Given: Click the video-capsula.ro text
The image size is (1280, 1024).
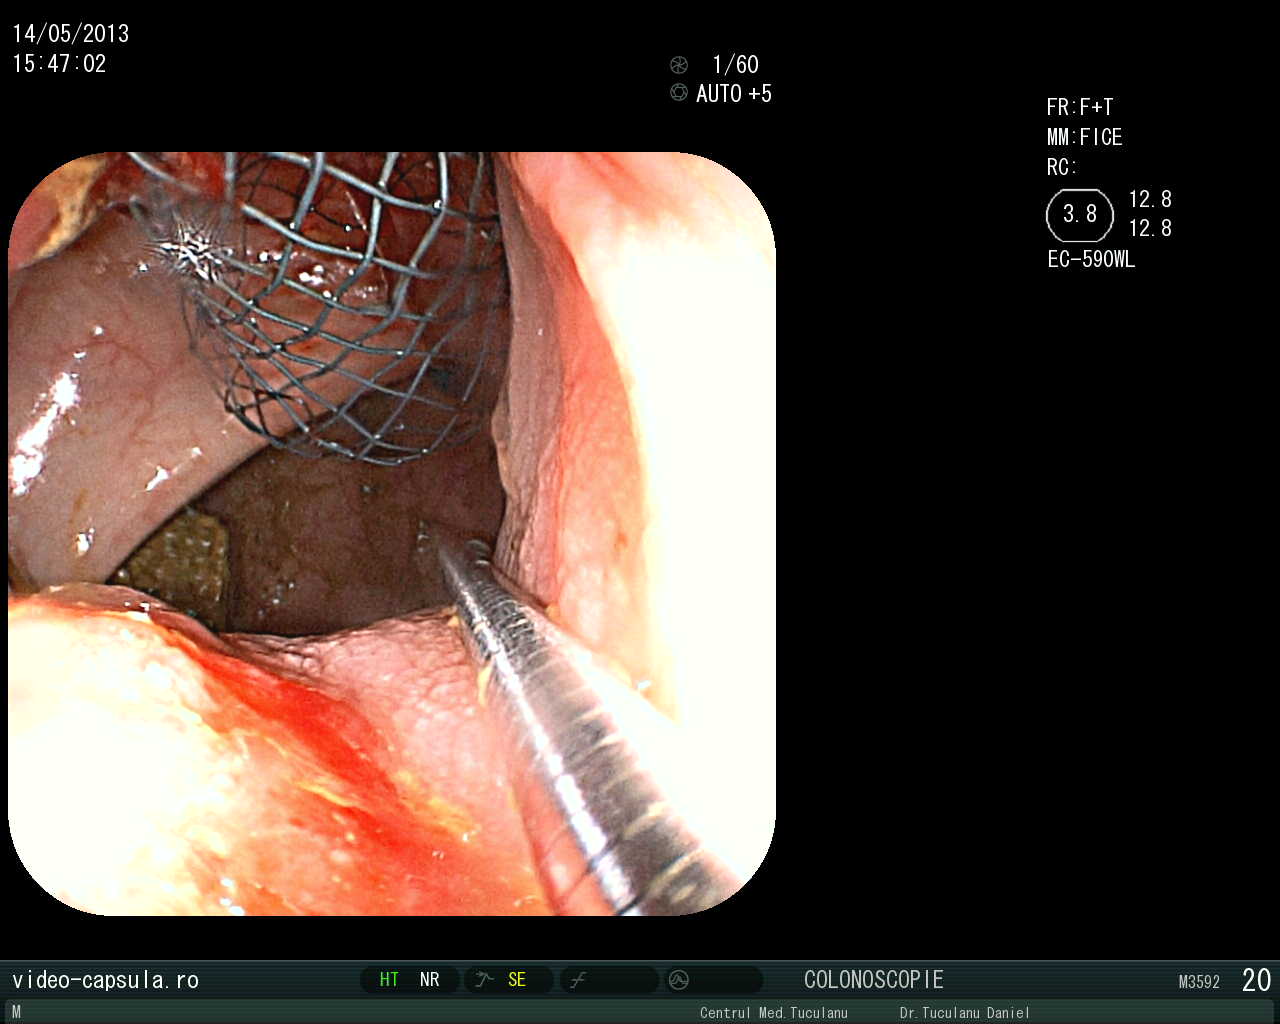Looking at the screenshot, I should 106,980.
